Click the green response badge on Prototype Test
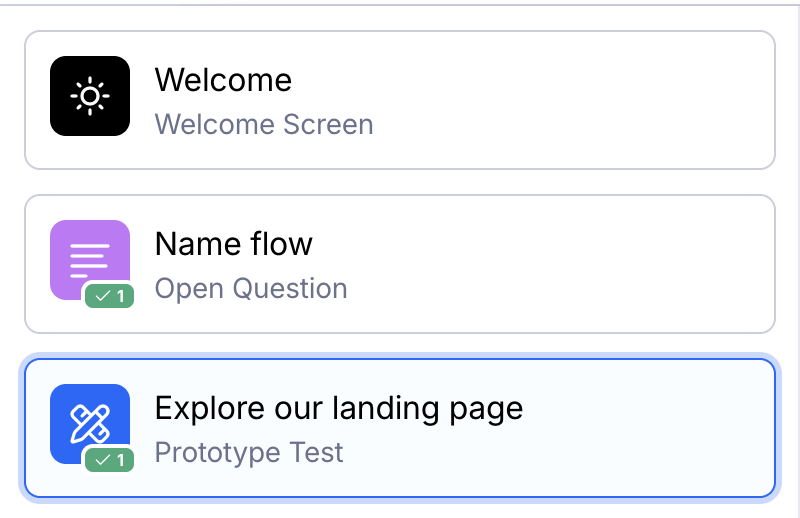 pos(109,460)
